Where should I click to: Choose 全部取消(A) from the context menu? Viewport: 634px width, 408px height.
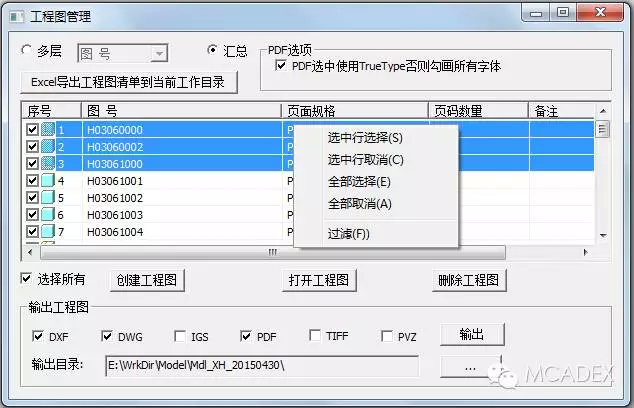pyautogui.click(x=359, y=204)
